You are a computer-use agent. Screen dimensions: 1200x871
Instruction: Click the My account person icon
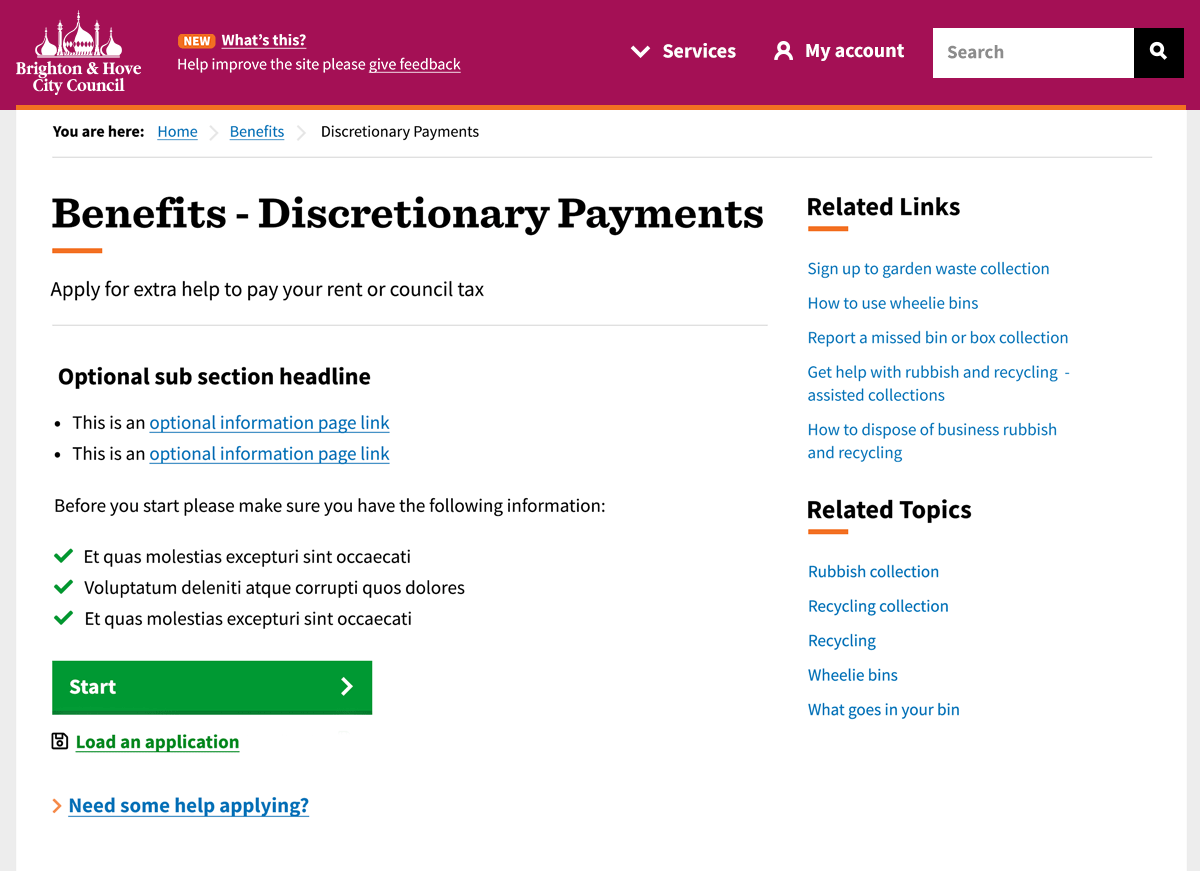pos(783,51)
